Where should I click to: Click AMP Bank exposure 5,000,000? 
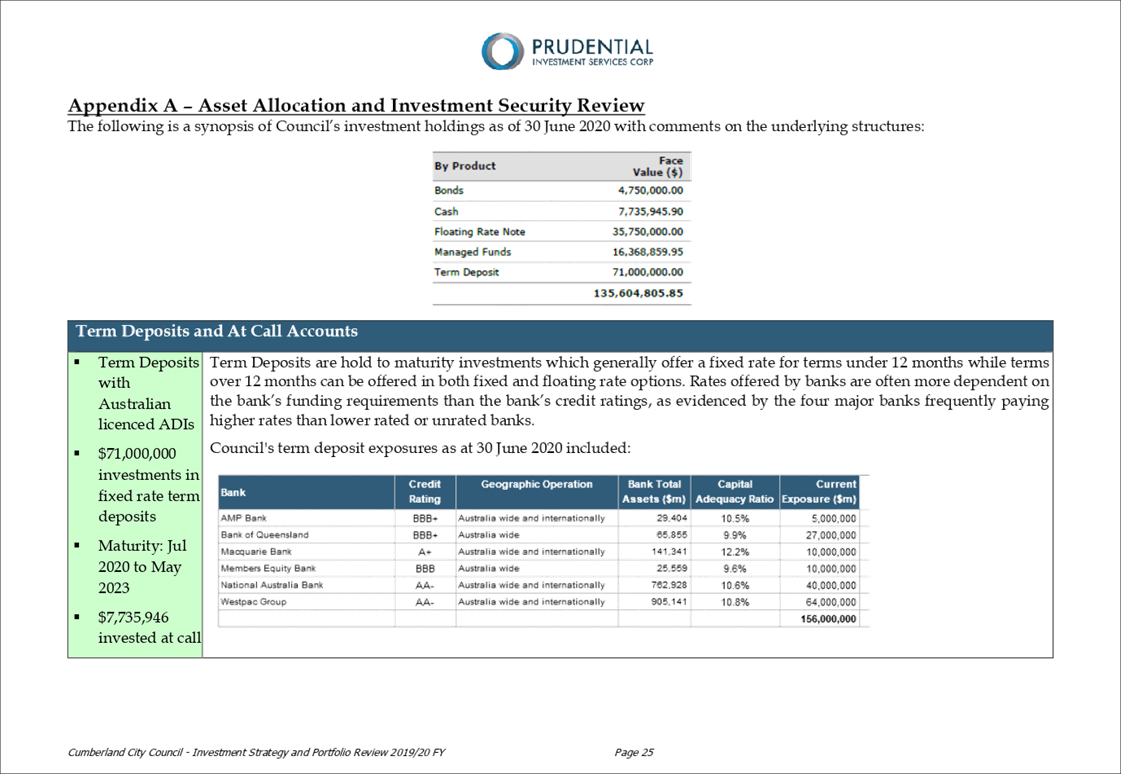[x=834, y=519]
